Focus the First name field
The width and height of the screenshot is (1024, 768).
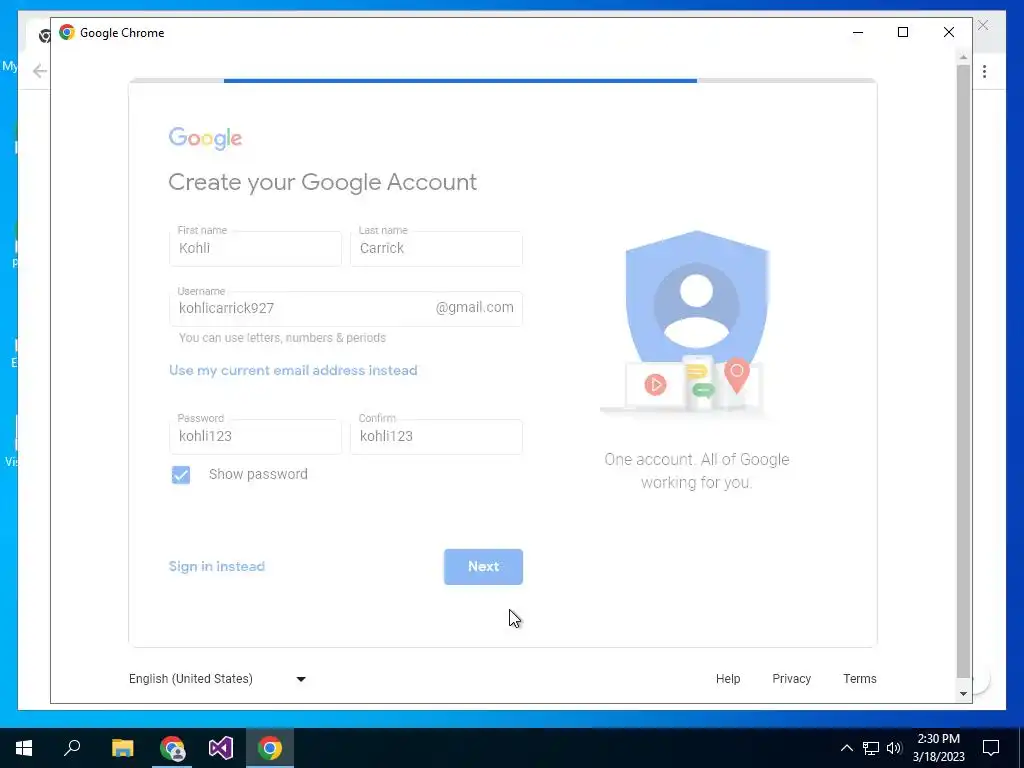(255, 248)
